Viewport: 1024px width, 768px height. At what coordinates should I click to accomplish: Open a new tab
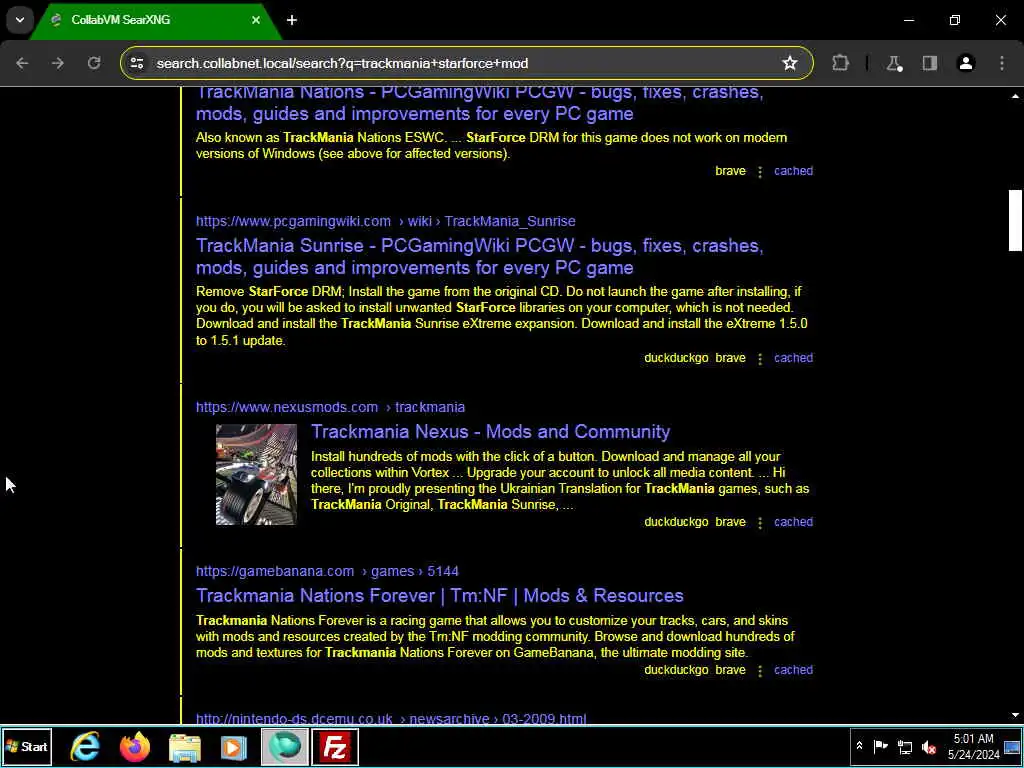pyautogui.click(x=292, y=20)
